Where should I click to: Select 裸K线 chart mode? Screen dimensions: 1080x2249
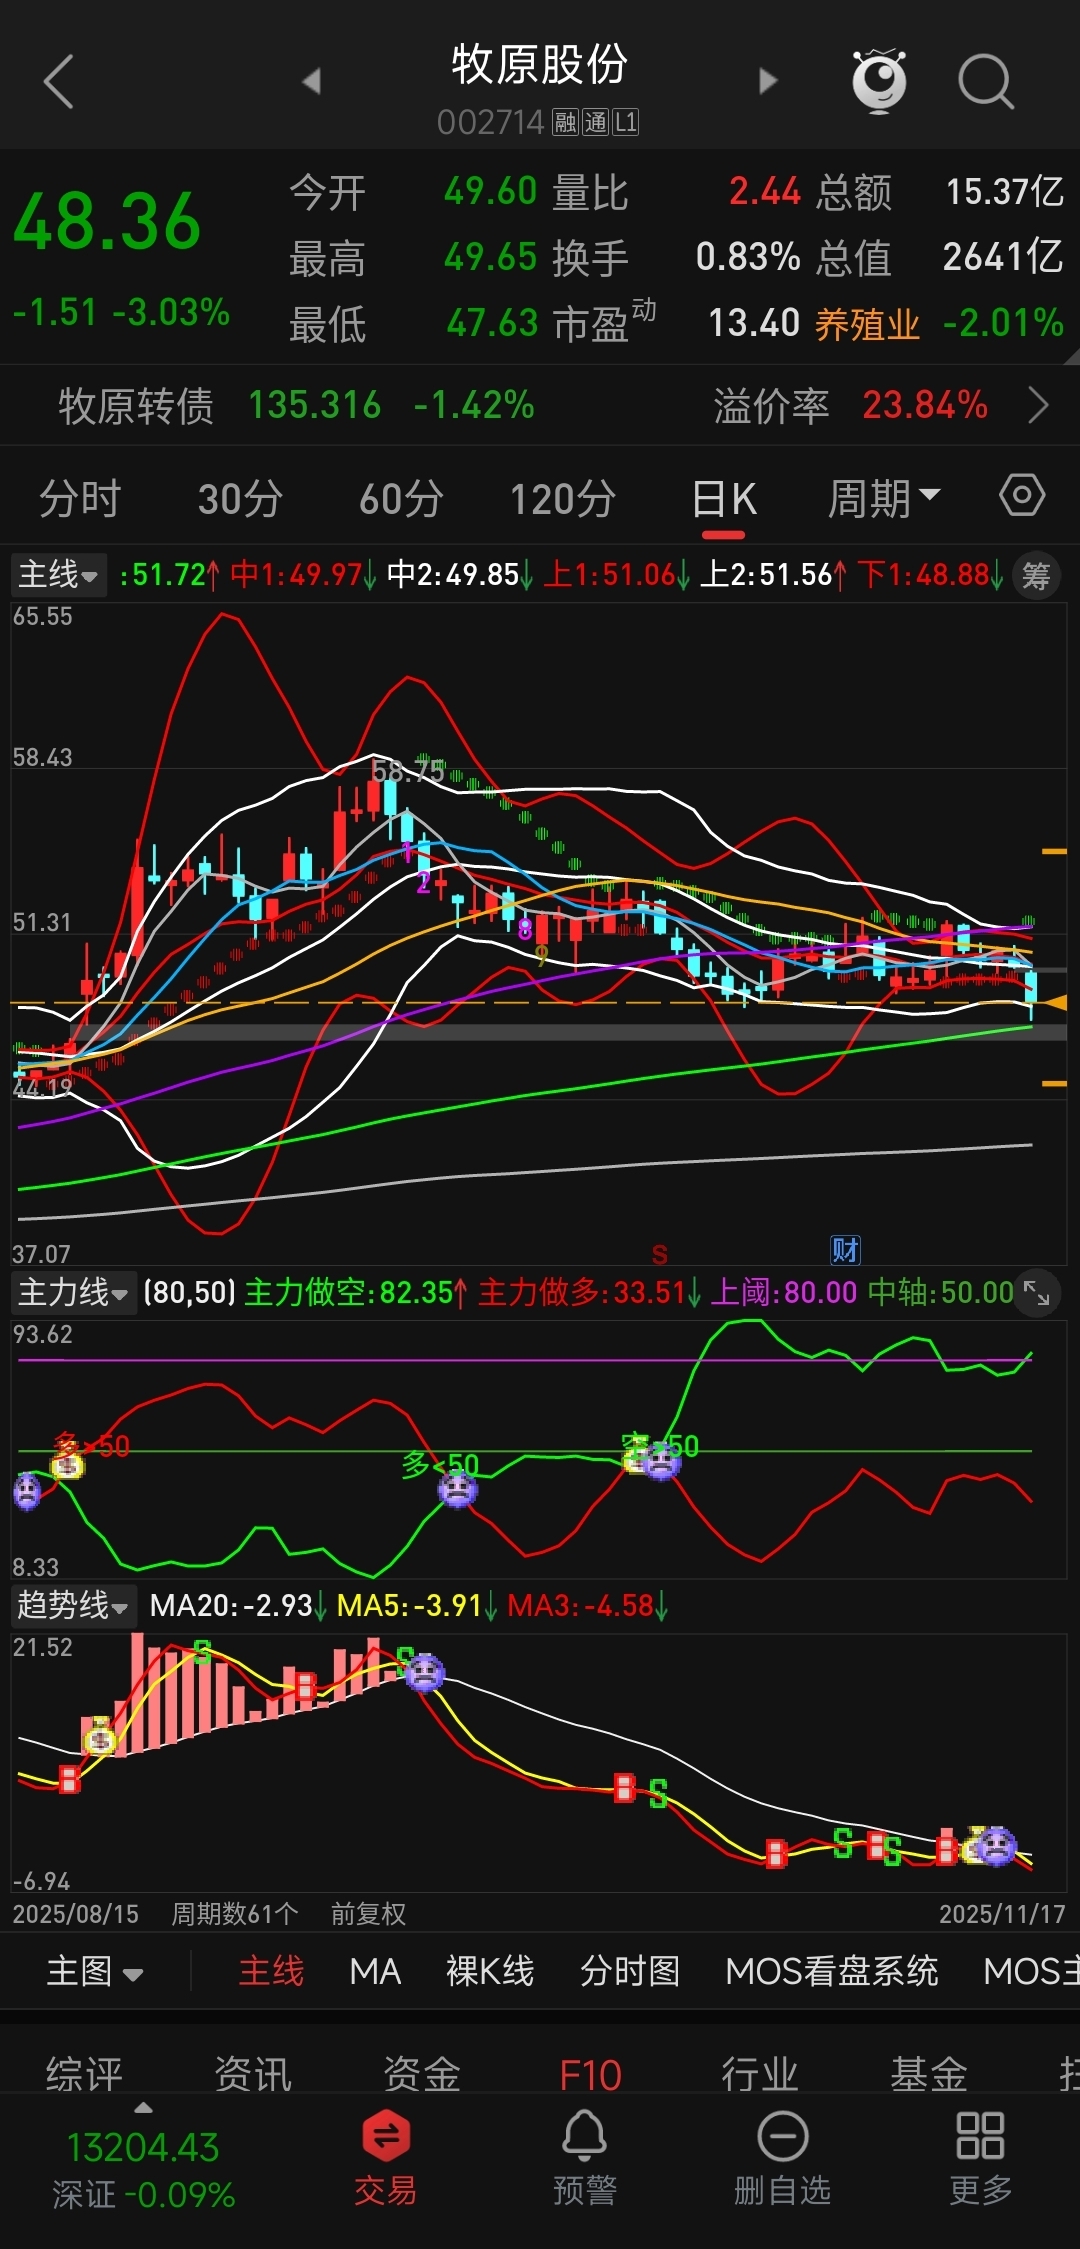pos(490,1971)
